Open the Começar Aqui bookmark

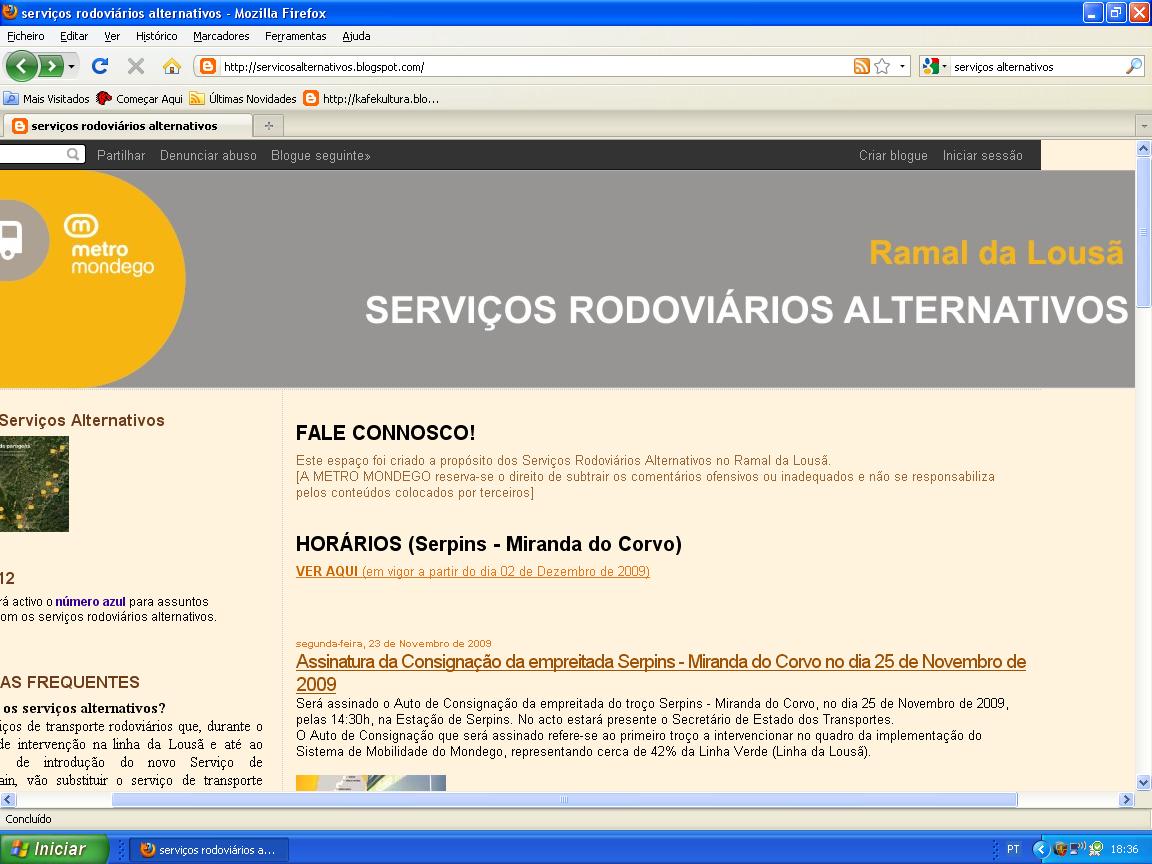click(x=140, y=98)
